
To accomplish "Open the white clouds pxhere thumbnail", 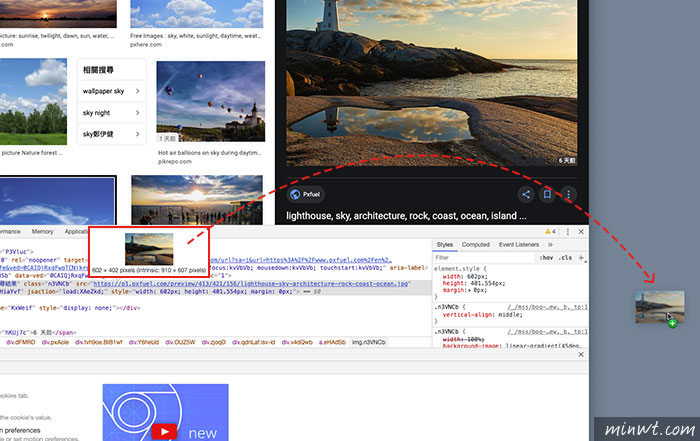I will click(197, 14).
